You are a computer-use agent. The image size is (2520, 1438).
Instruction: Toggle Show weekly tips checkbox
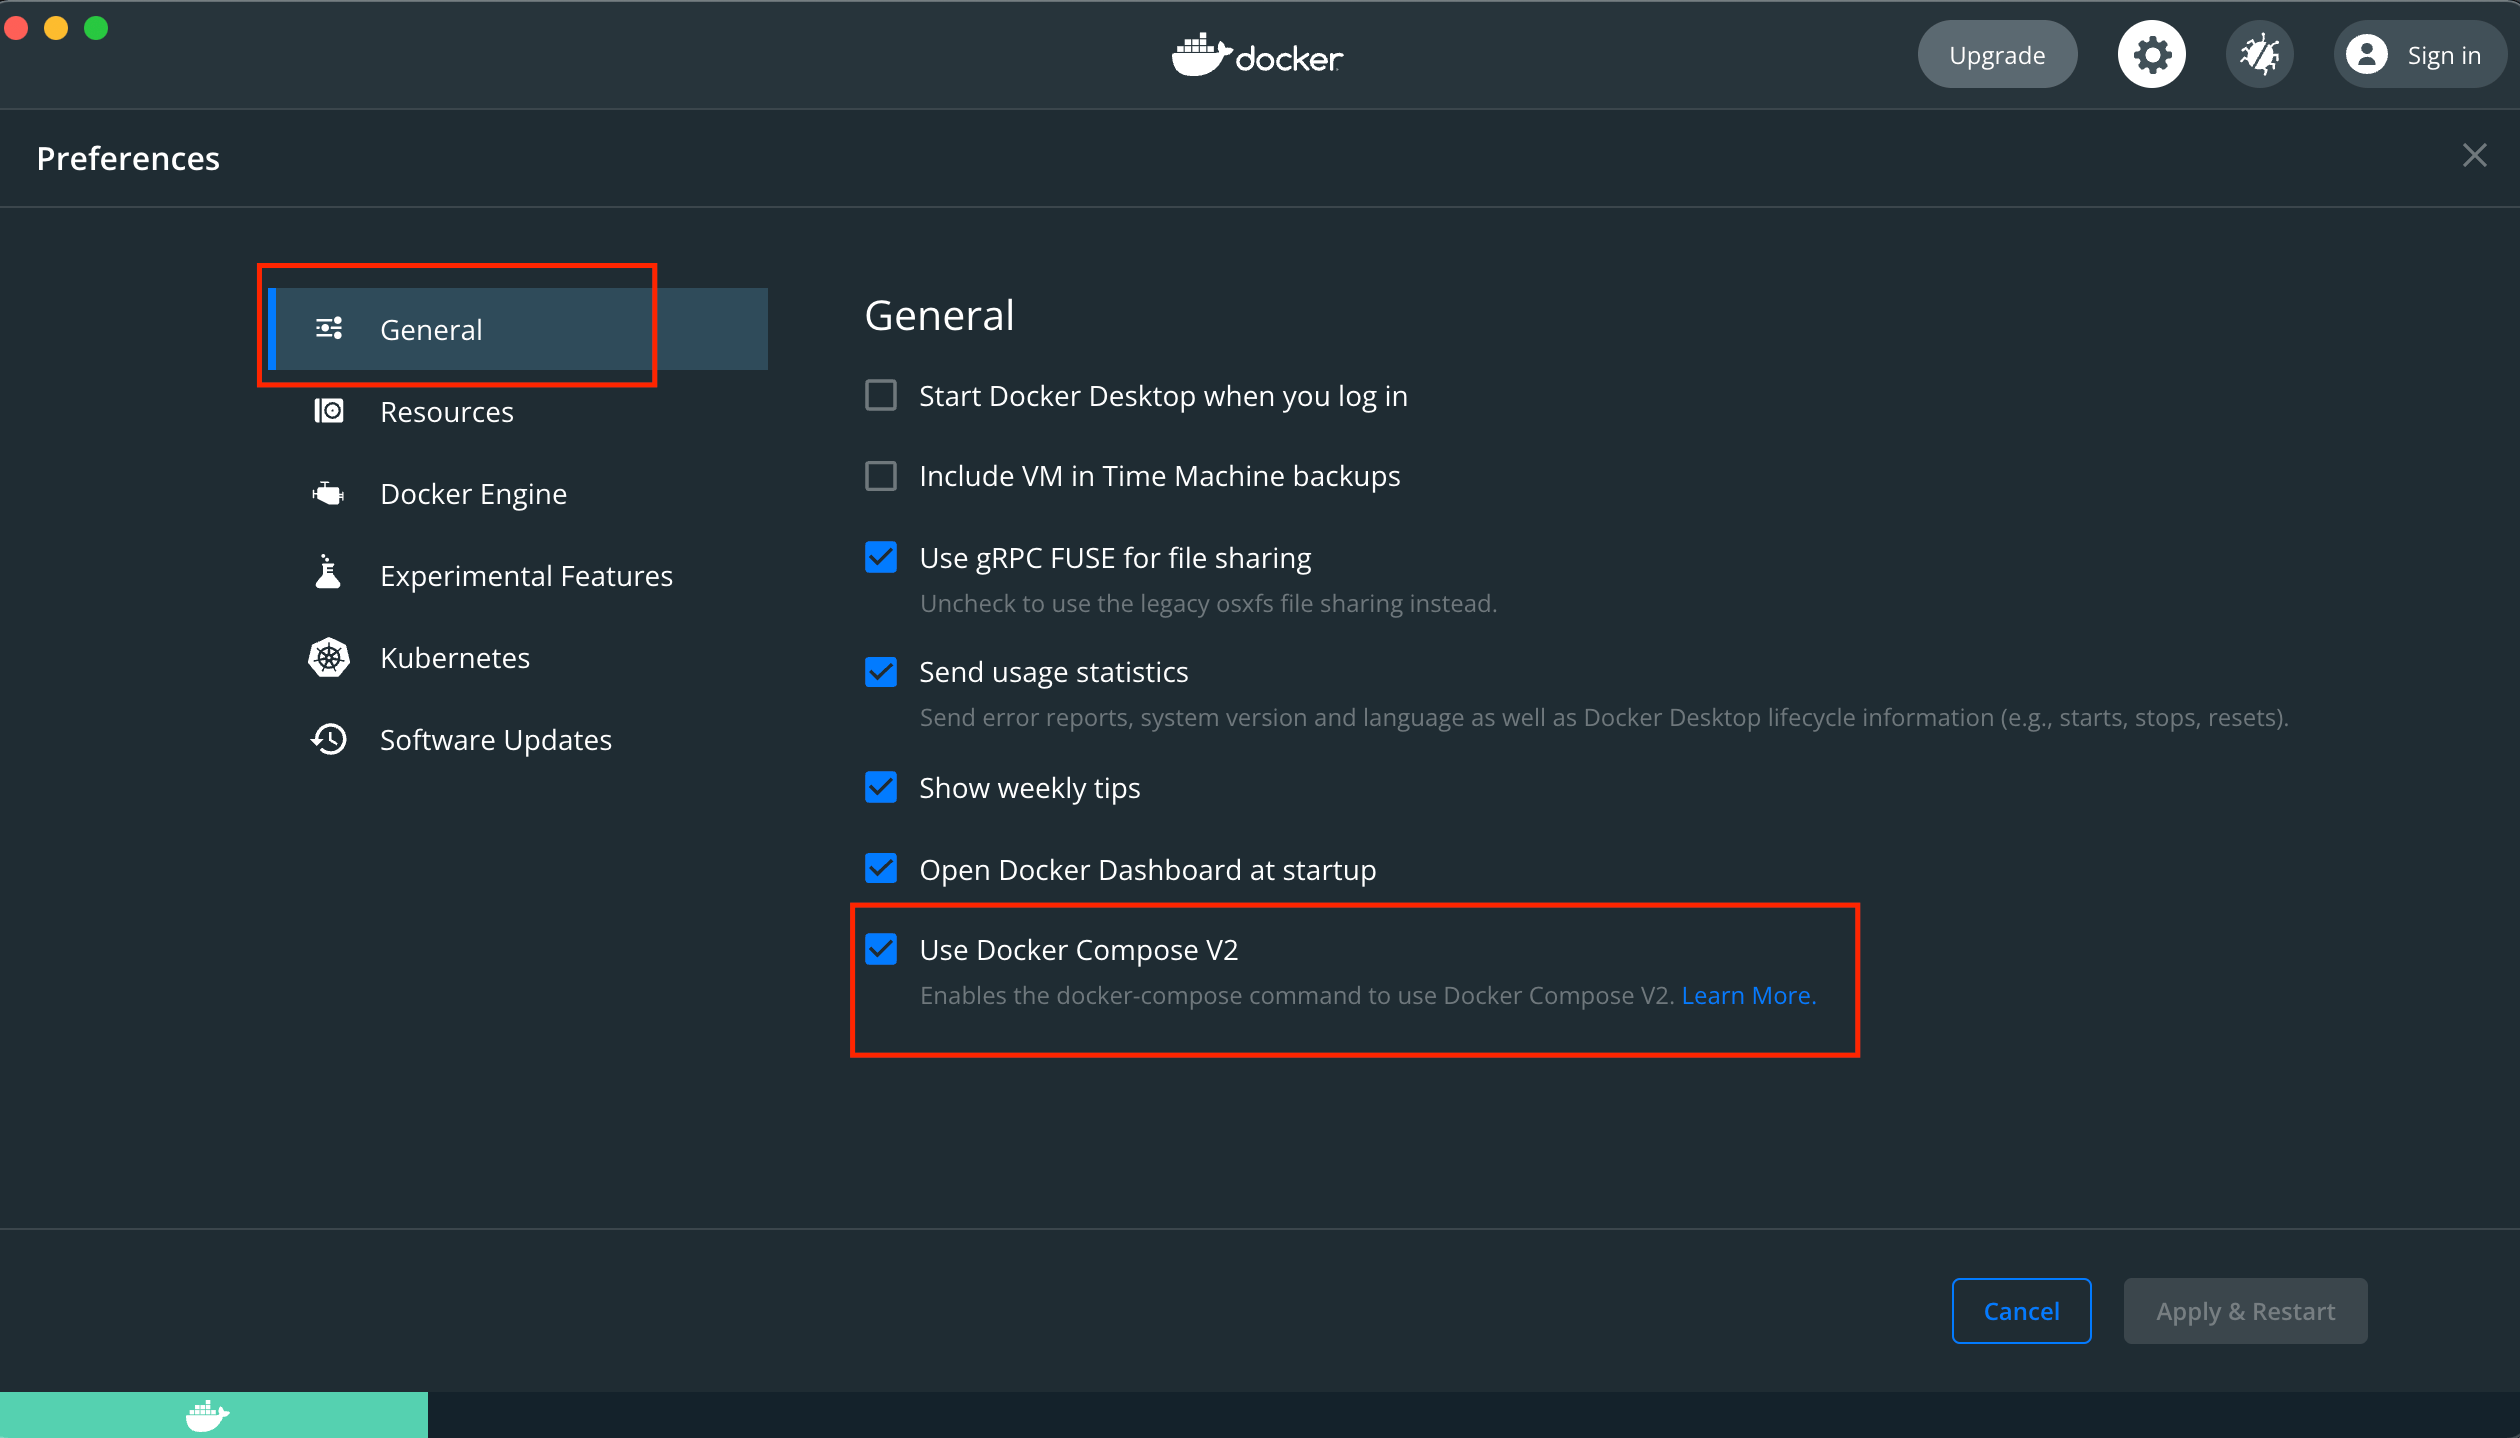pyautogui.click(x=883, y=787)
